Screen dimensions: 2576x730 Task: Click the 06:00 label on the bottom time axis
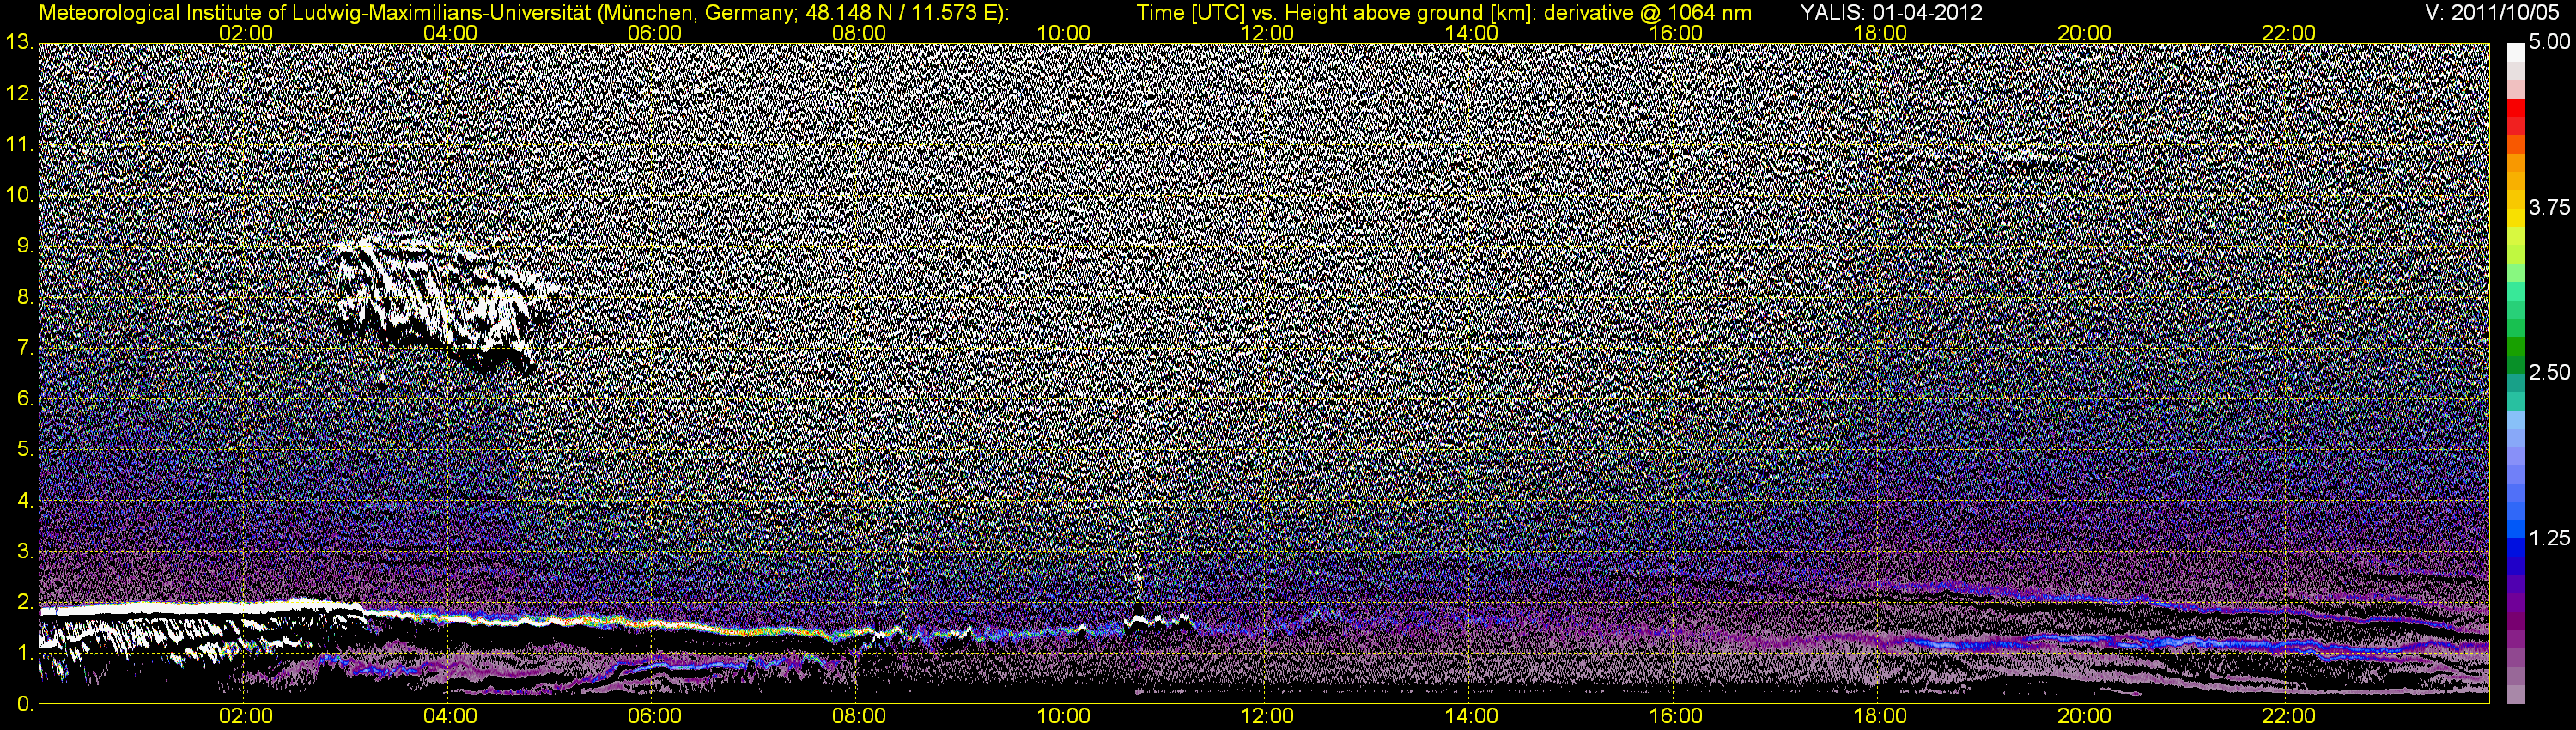654,717
